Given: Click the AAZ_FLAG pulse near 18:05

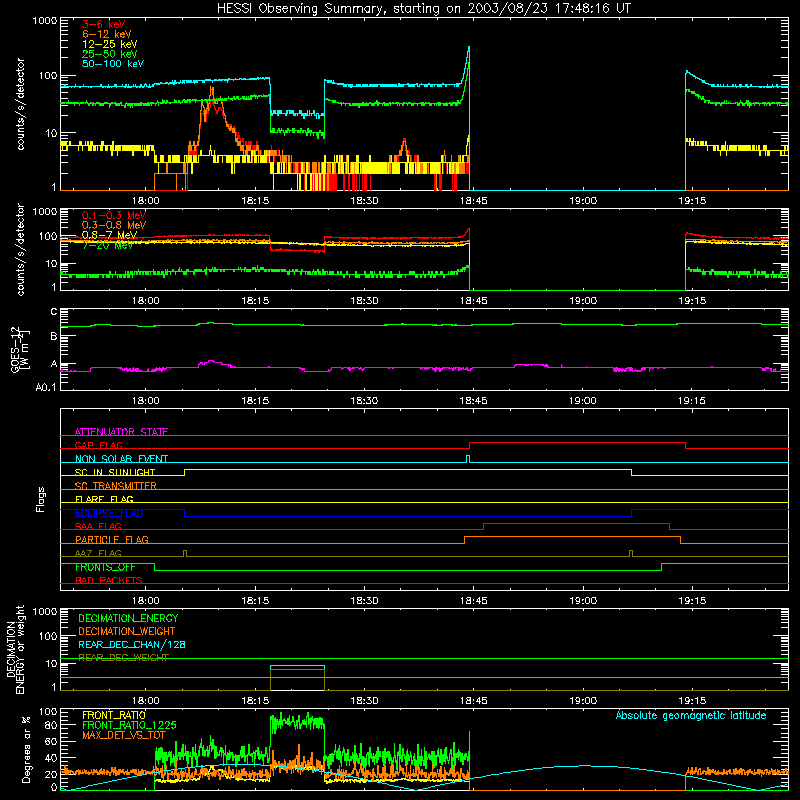Looking at the screenshot, I should click(x=185, y=553).
